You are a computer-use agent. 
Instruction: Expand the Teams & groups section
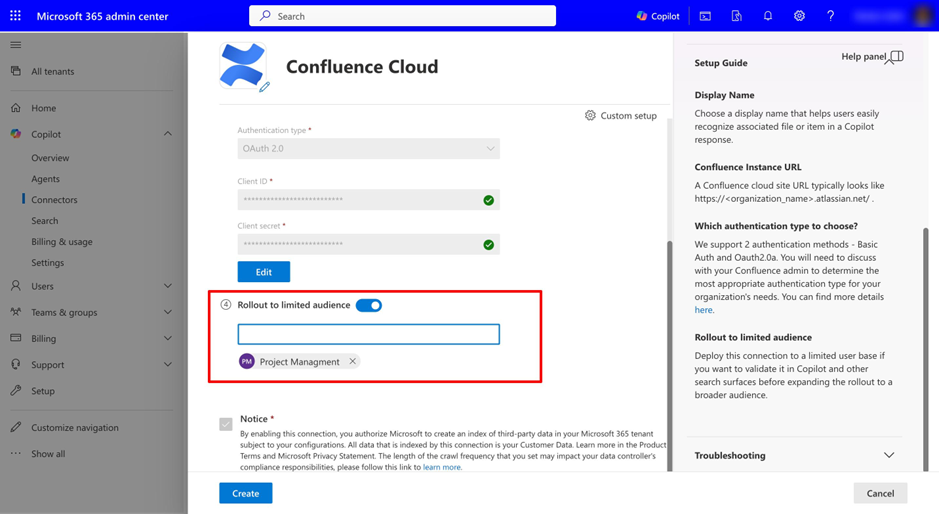pos(168,312)
